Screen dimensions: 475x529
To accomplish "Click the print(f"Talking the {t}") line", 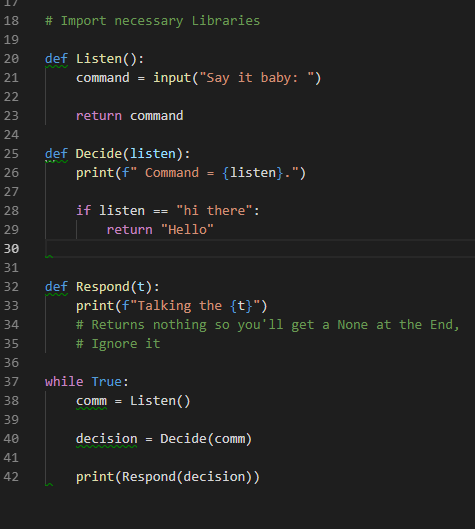I will pyautogui.click(x=171, y=306).
